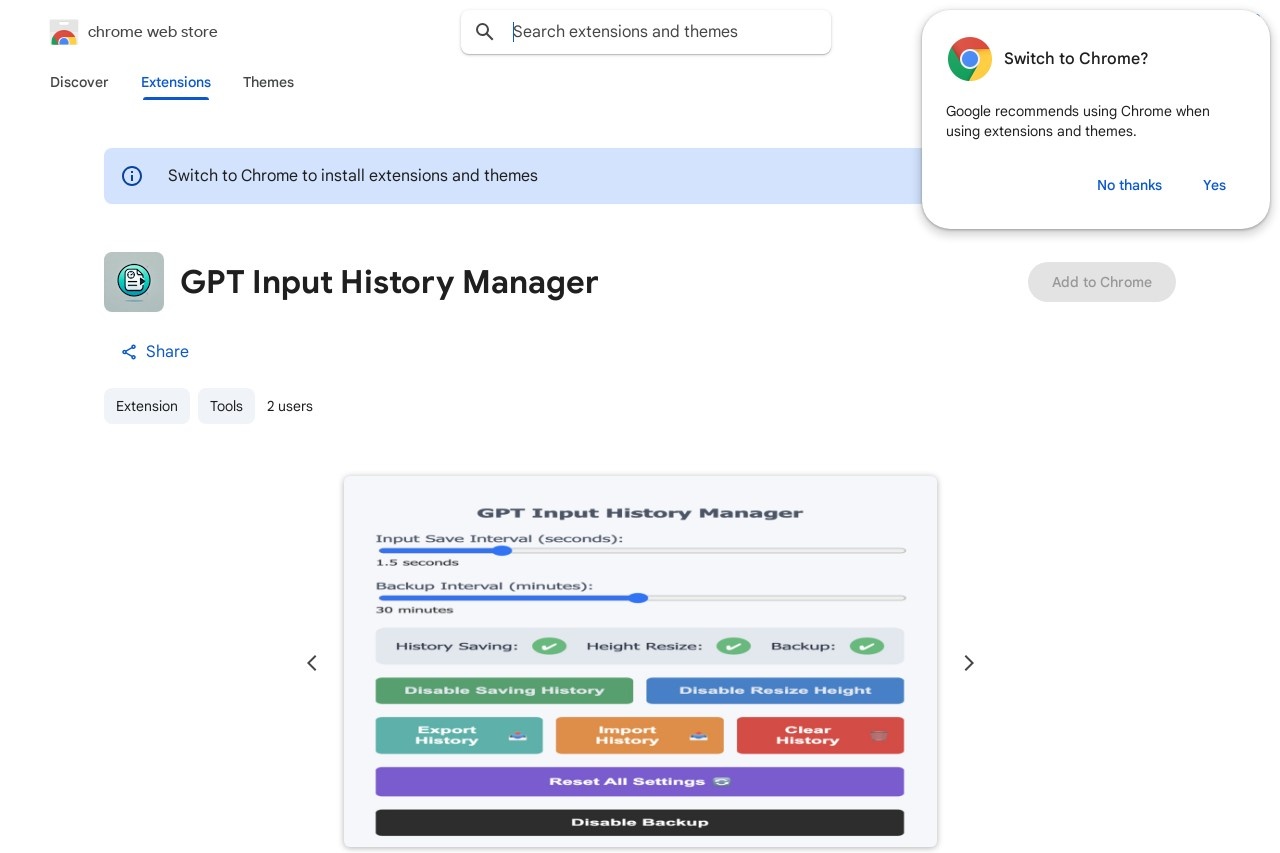This screenshot has height=853, width=1280.
Task: Click Disable Backup in the screenshot
Action: [640, 822]
